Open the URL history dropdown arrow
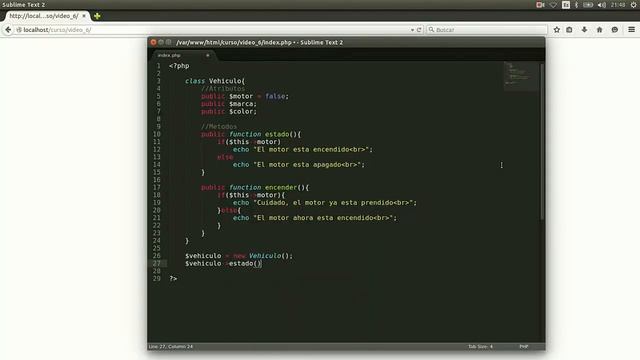Viewport: 640px width, 360px height. tap(412, 30)
